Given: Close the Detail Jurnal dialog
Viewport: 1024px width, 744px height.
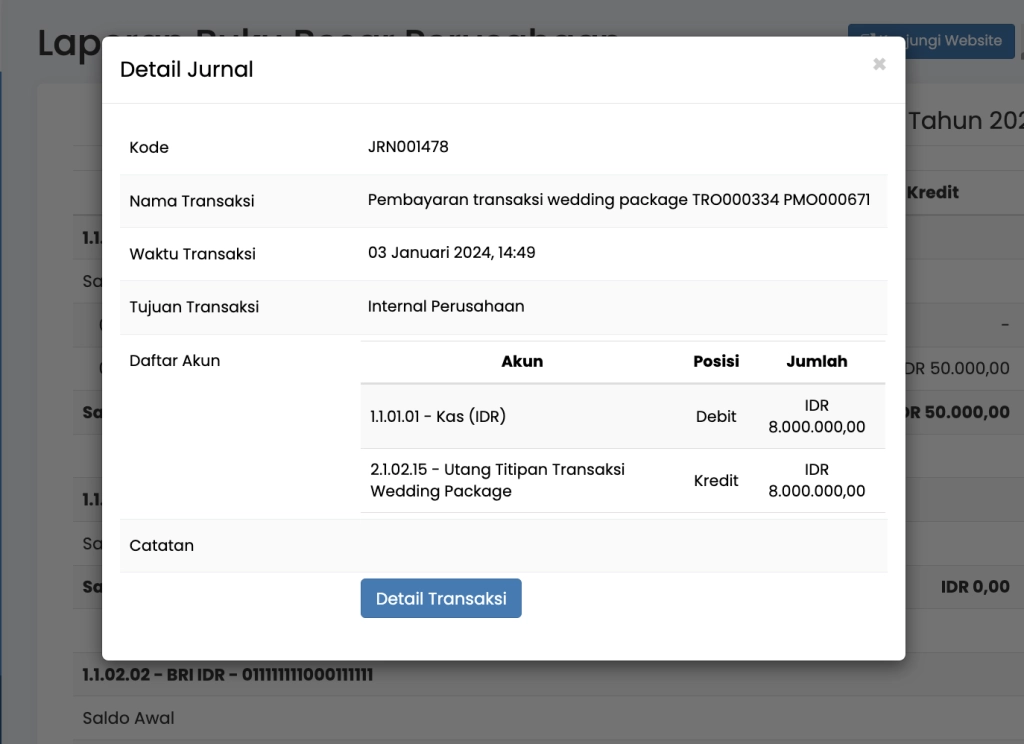Looking at the screenshot, I should [879, 65].
